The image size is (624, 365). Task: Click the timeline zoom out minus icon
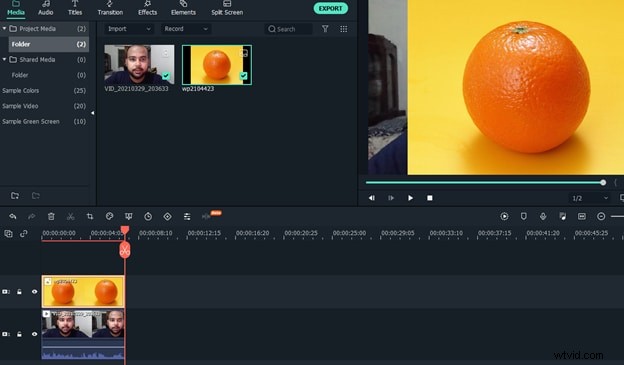601,216
